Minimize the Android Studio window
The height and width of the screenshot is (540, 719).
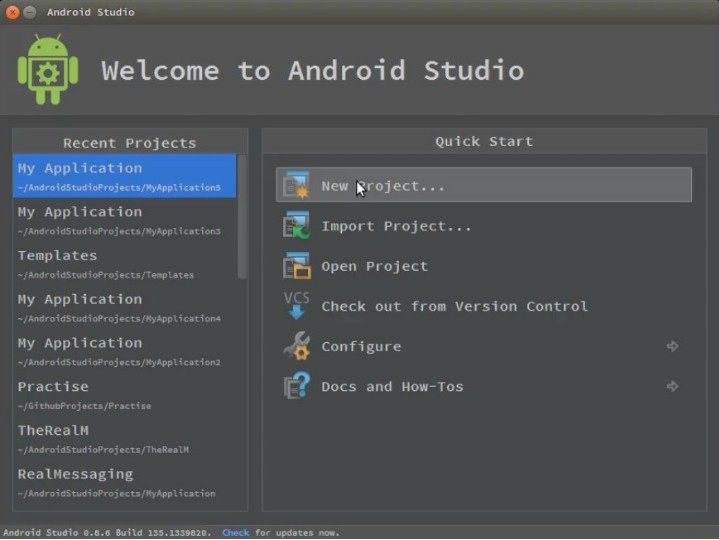pos(30,12)
